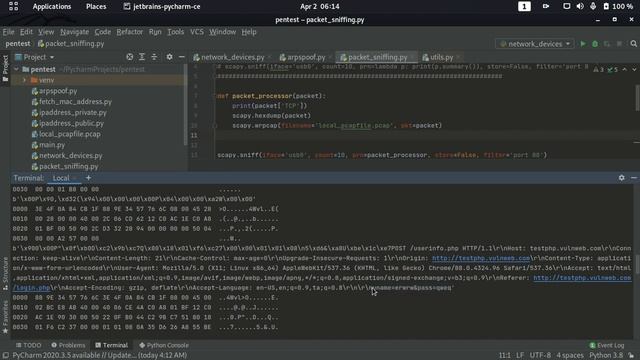Click the volume icon in system tray
The width and height of the screenshot is (640, 360).
tap(580, 7)
